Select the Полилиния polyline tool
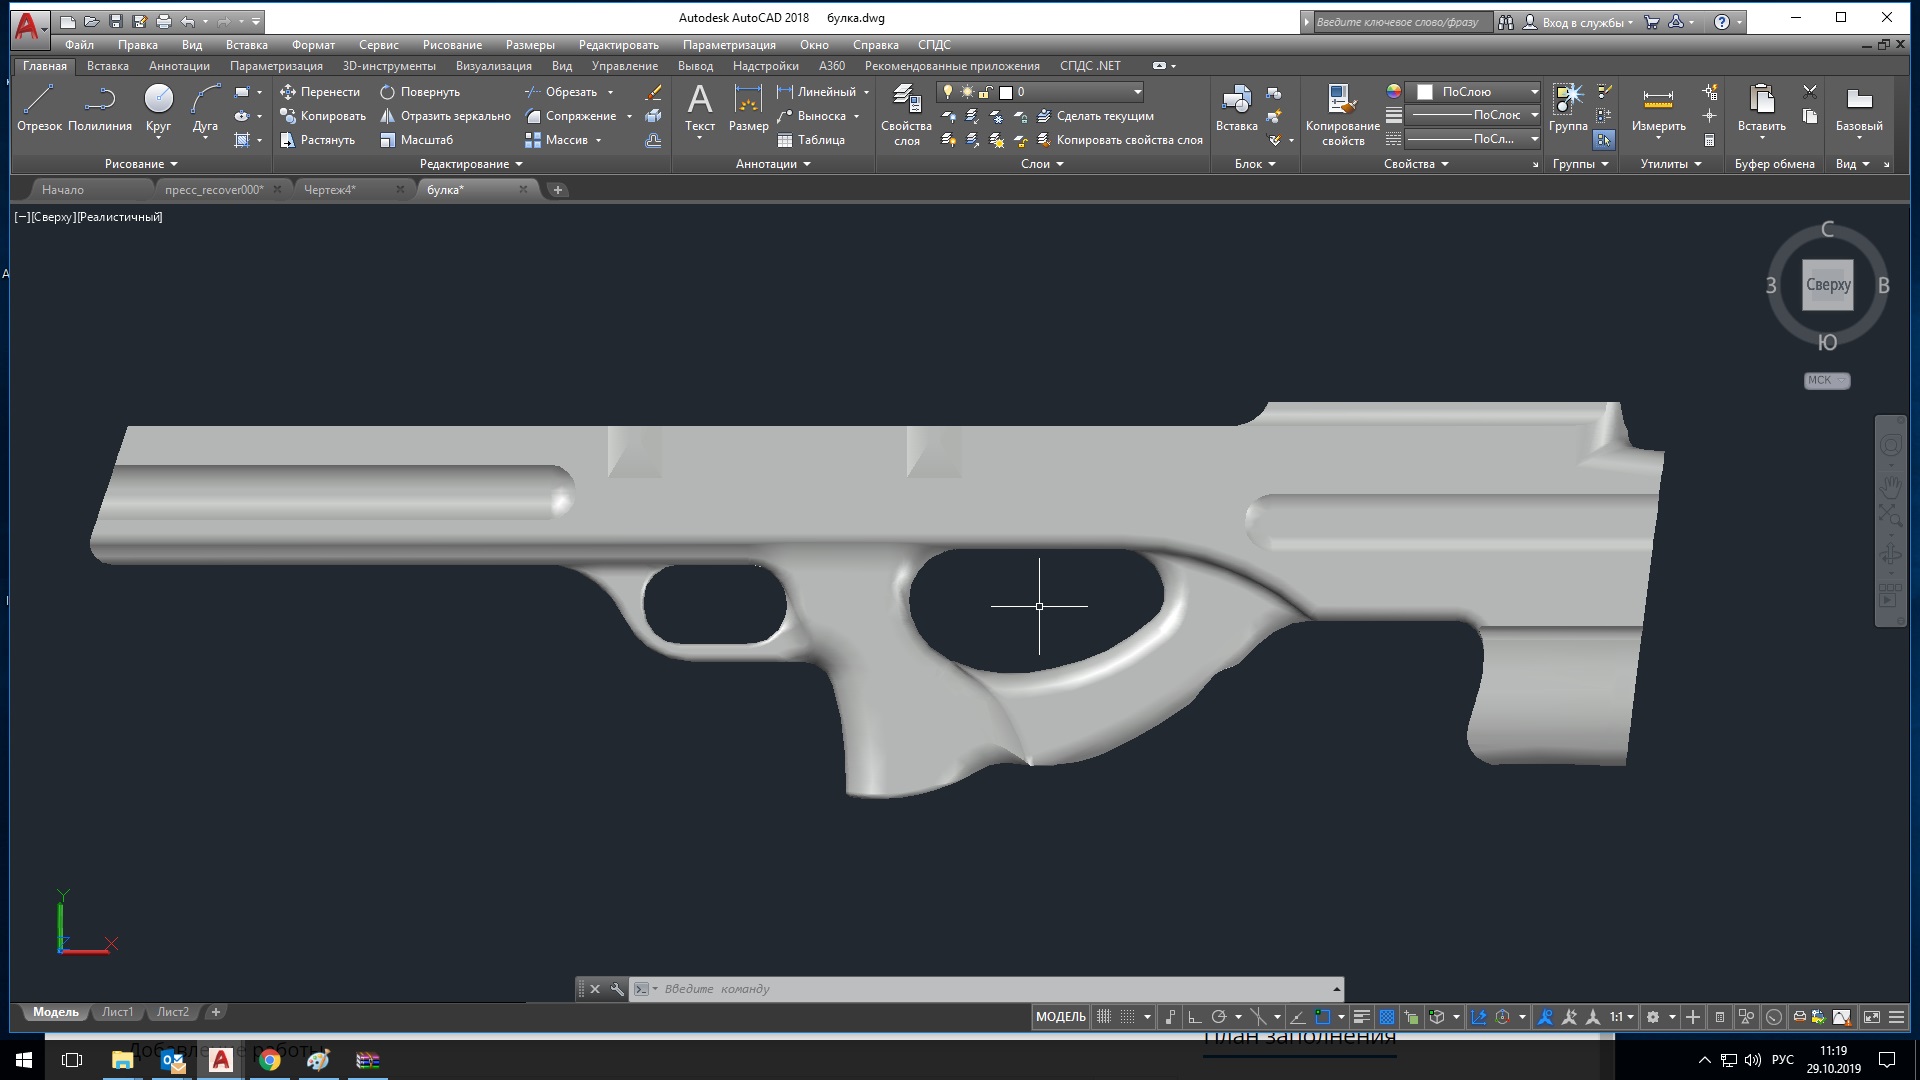Viewport: 1920px width, 1080px height. point(100,107)
